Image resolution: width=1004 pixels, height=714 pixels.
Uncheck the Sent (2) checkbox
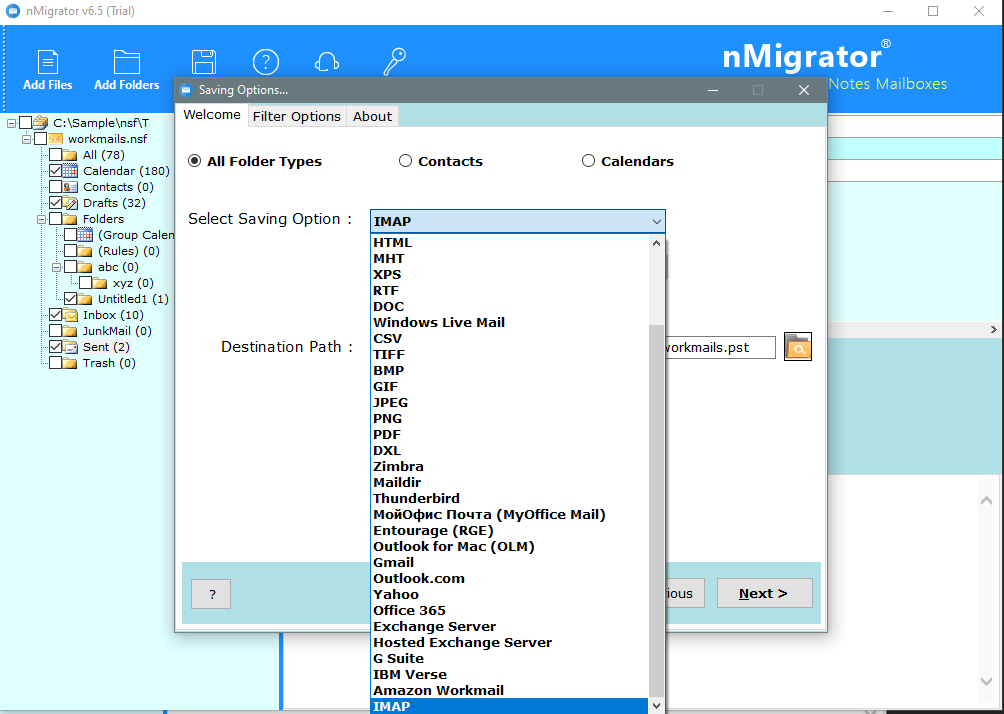click(55, 347)
